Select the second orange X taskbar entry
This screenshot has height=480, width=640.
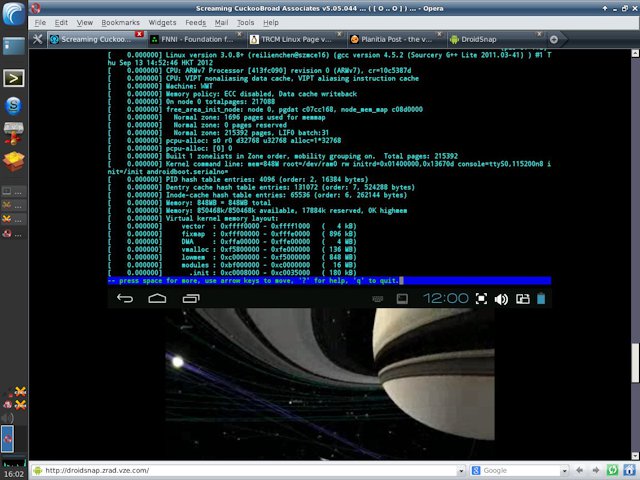click(x=13, y=220)
